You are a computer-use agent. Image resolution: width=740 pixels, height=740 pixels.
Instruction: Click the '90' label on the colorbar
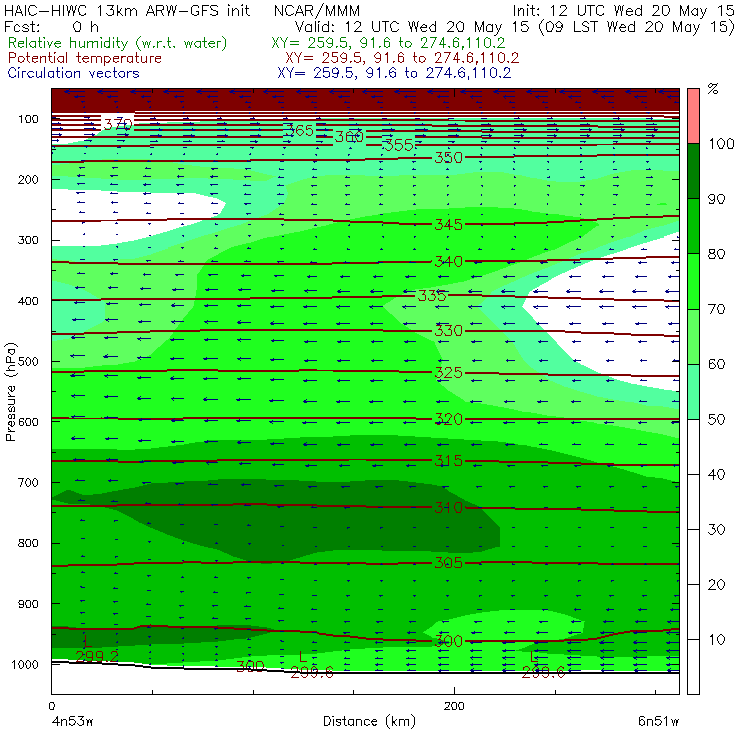click(x=716, y=199)
